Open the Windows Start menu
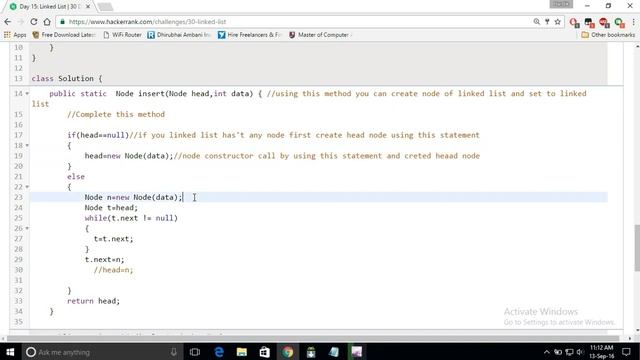 click(10, 352)
